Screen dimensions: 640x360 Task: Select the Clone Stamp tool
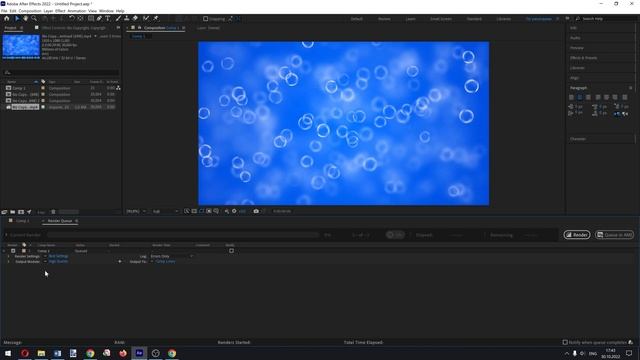click(x=127, y=18)
